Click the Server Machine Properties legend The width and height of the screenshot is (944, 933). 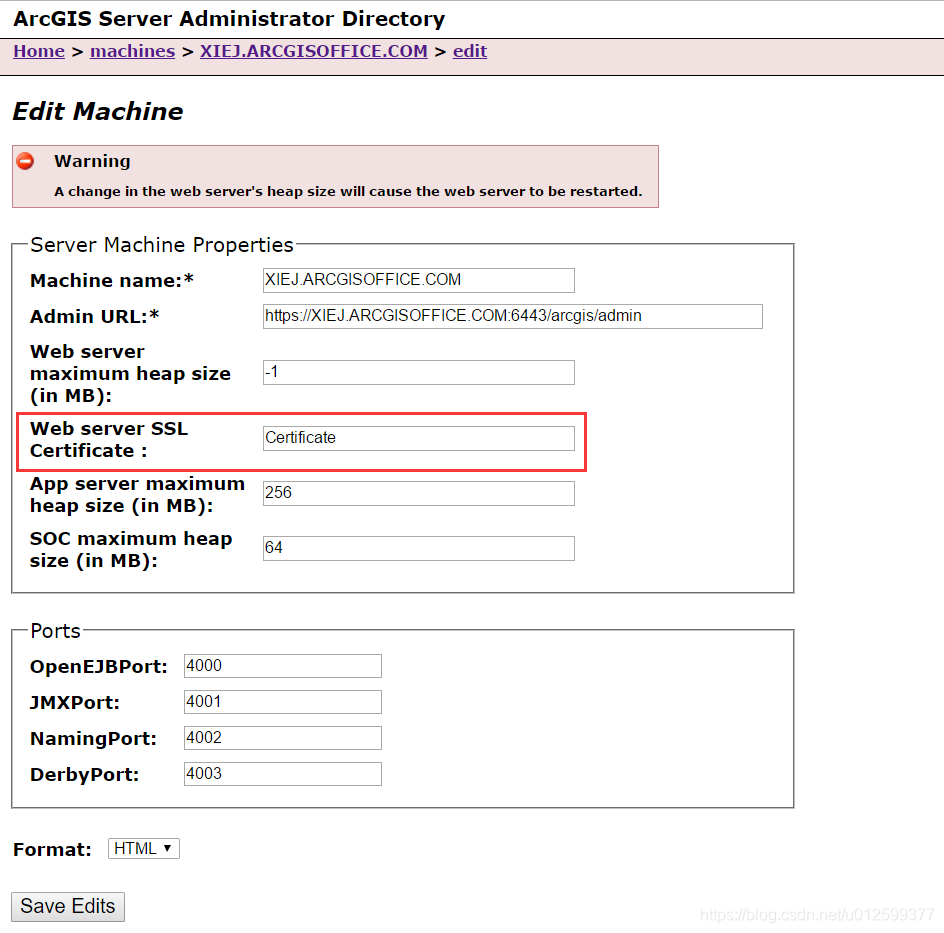162,245
